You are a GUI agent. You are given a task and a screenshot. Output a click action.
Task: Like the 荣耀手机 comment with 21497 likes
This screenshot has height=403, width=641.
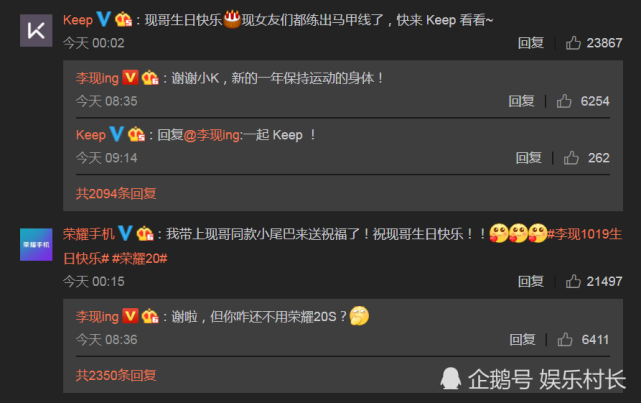pos(573,281)
